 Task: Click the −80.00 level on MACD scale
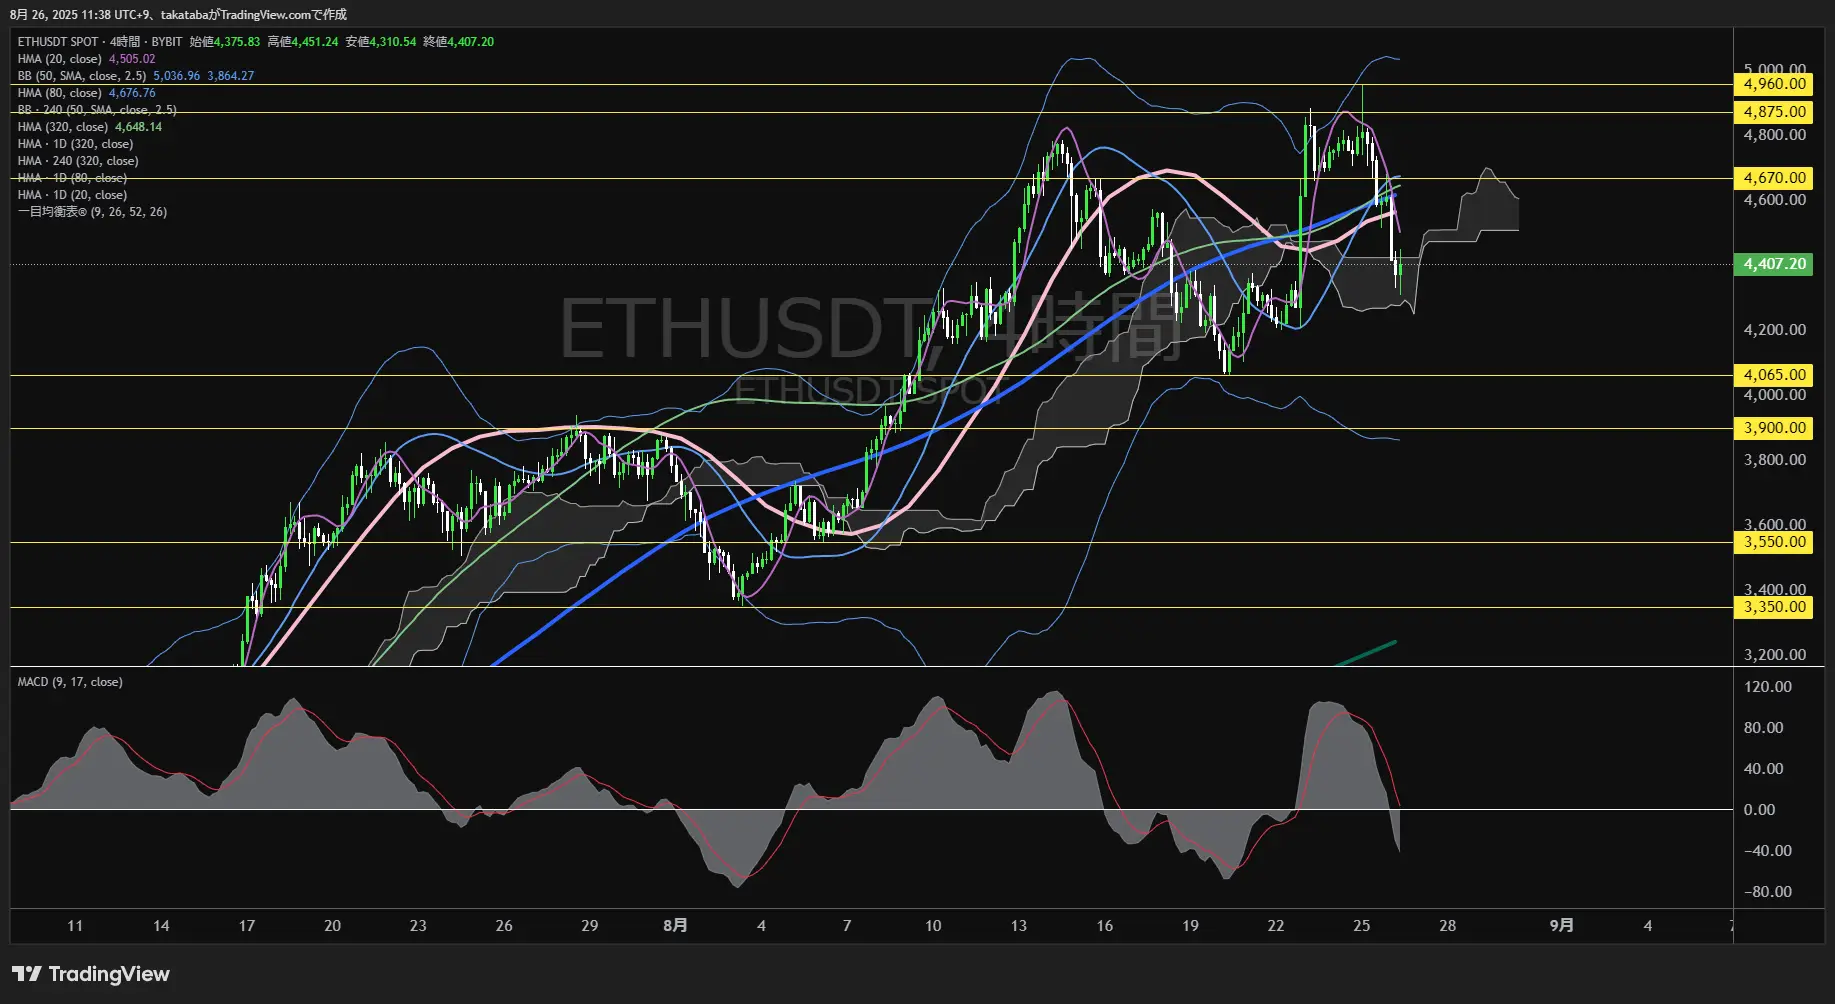[1767, 892]
